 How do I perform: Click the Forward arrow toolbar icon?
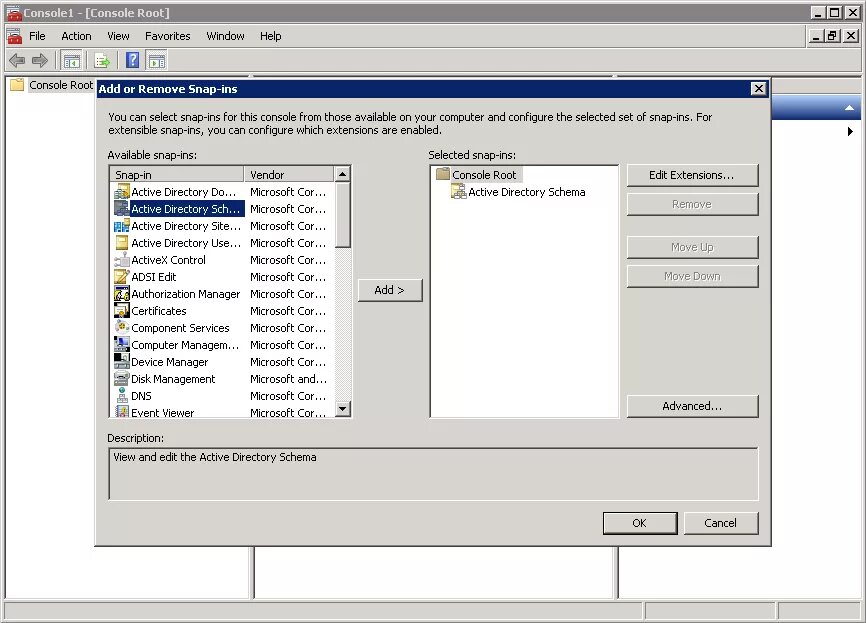pyautogui.click(x=40, y=60)
